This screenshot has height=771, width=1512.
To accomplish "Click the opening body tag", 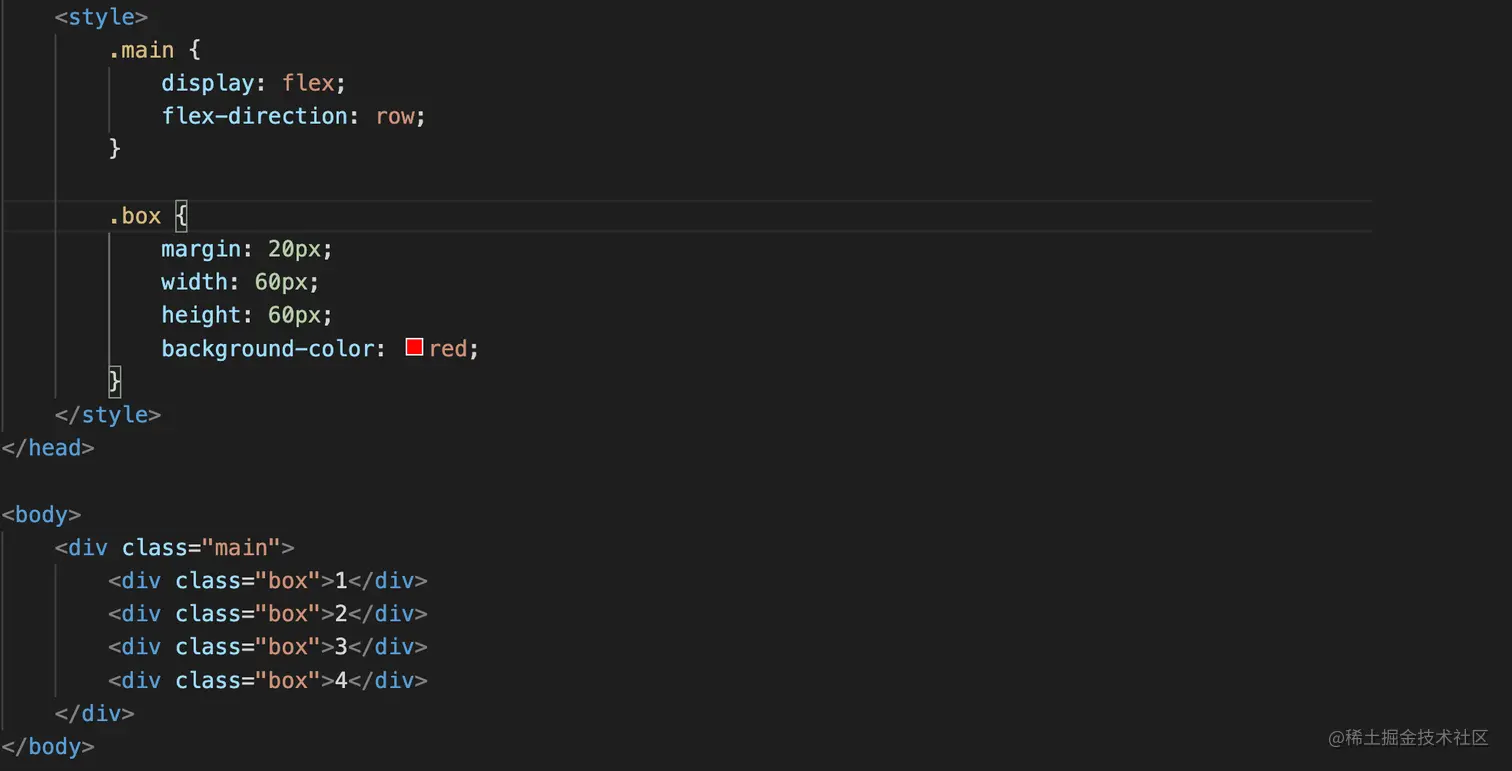I will tap(41, 514).
